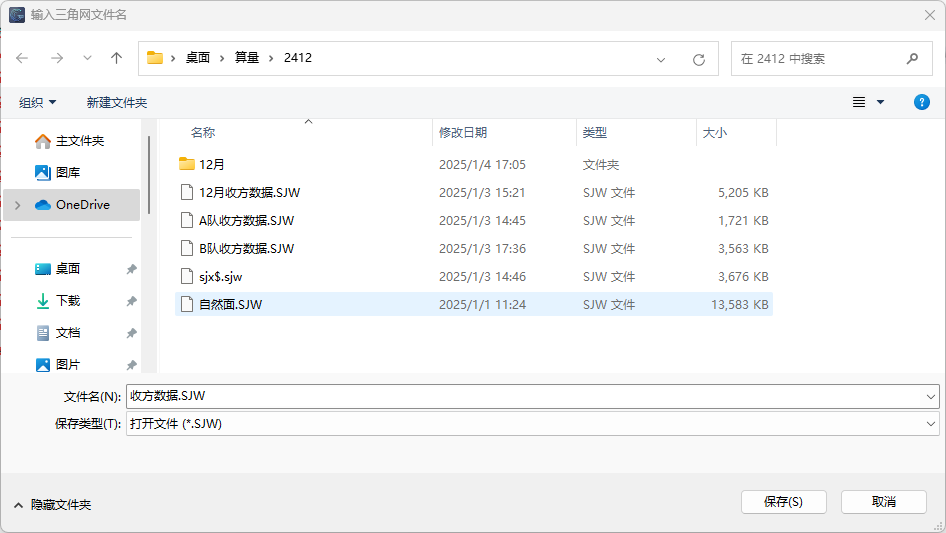This screenshot has width=946, height=533.
Task: Click 新建文件夹 to create folder
Action: coord(117,102)
